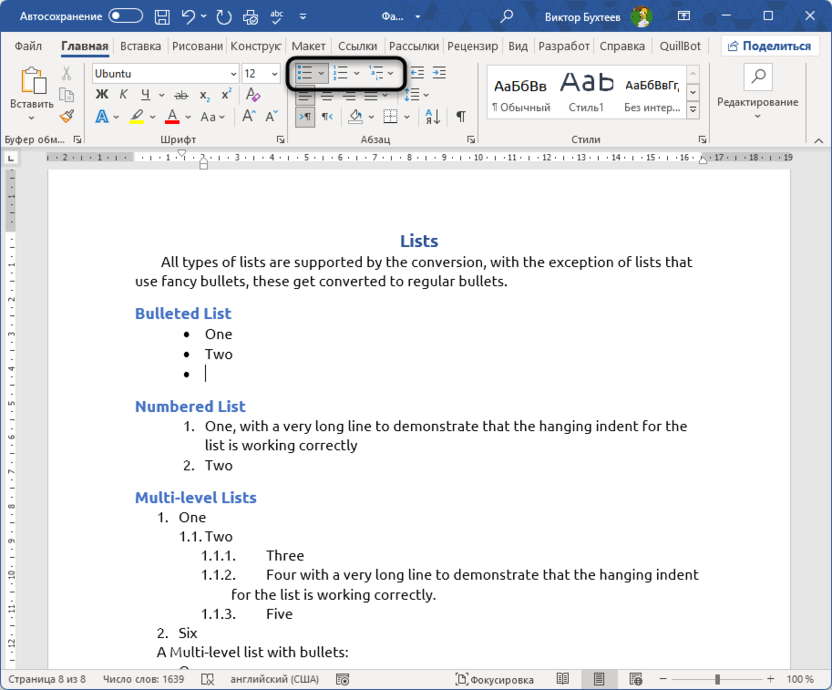
Task: Toggle bold formatting for selected text
Action: tap(101, 93)
